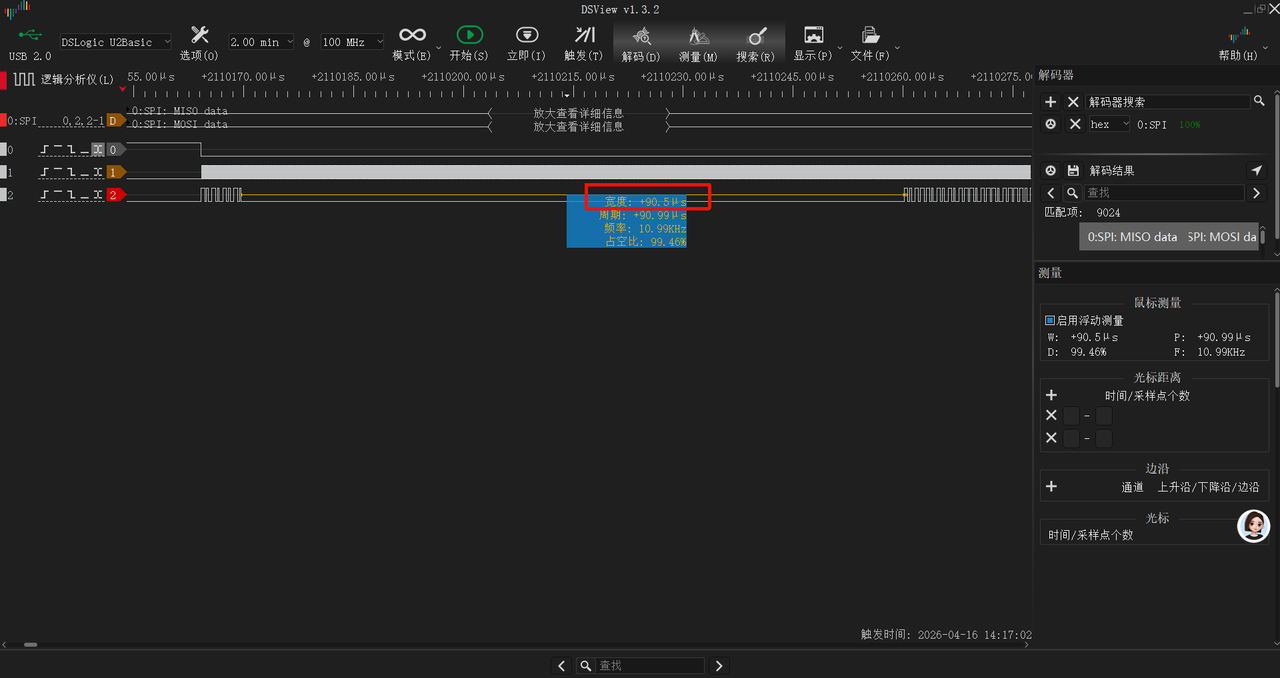Click the bottom search (查找) input field
1280x678 pixels.
click(x=649, y=666)
